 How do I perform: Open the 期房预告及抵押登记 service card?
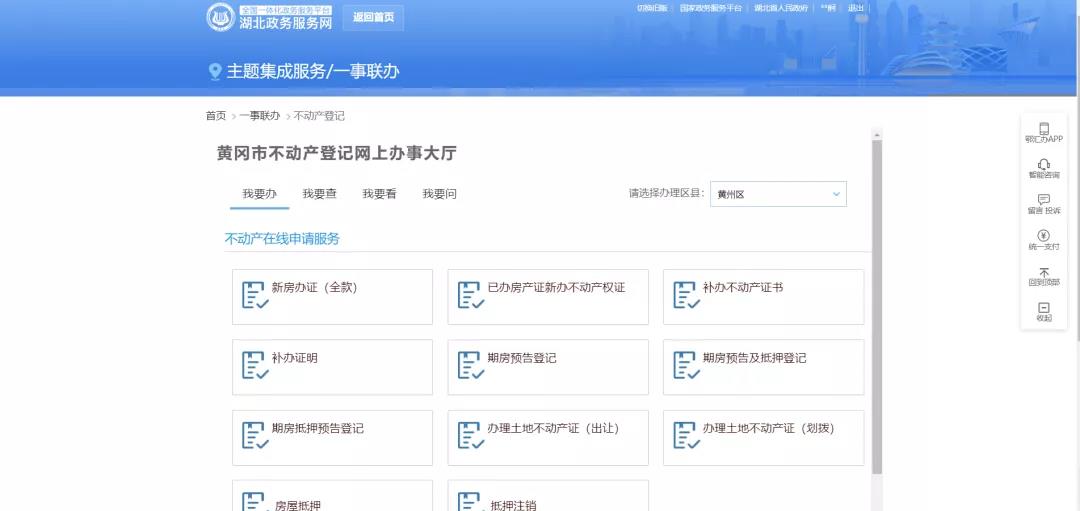(x=763, y=367)
